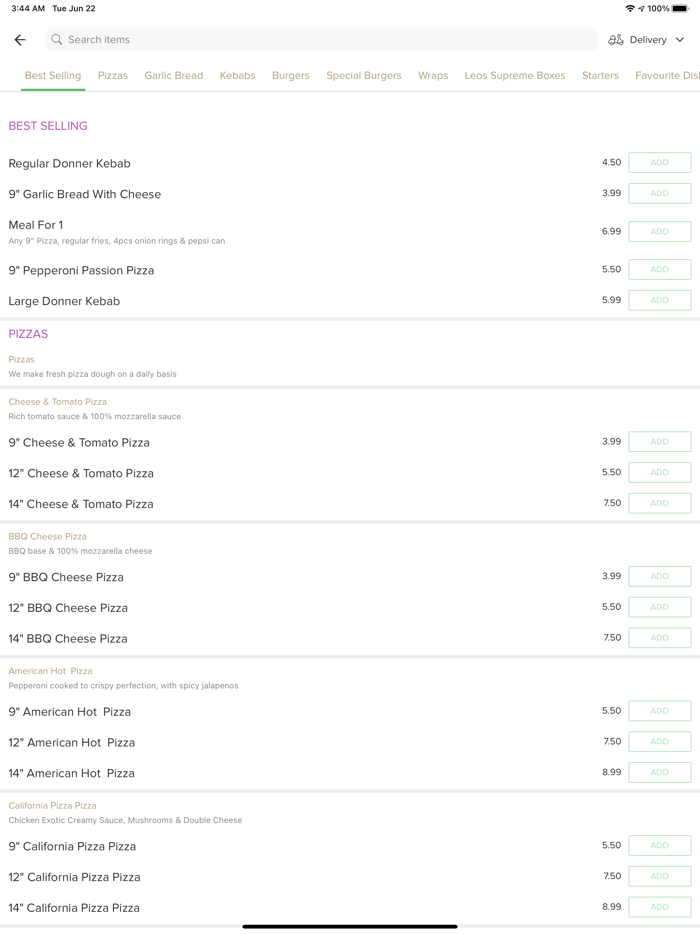Image resolution: width=700 pixels, height=934 pixels.
Task: Open the Garlic Bread tab
Action: tap(174, 76)
